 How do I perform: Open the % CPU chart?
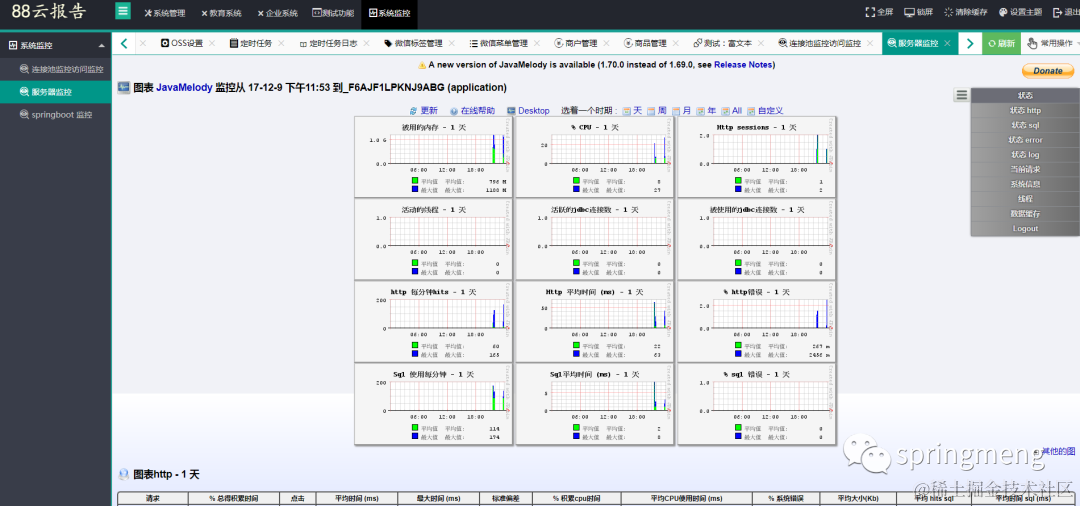coord(594,156)
